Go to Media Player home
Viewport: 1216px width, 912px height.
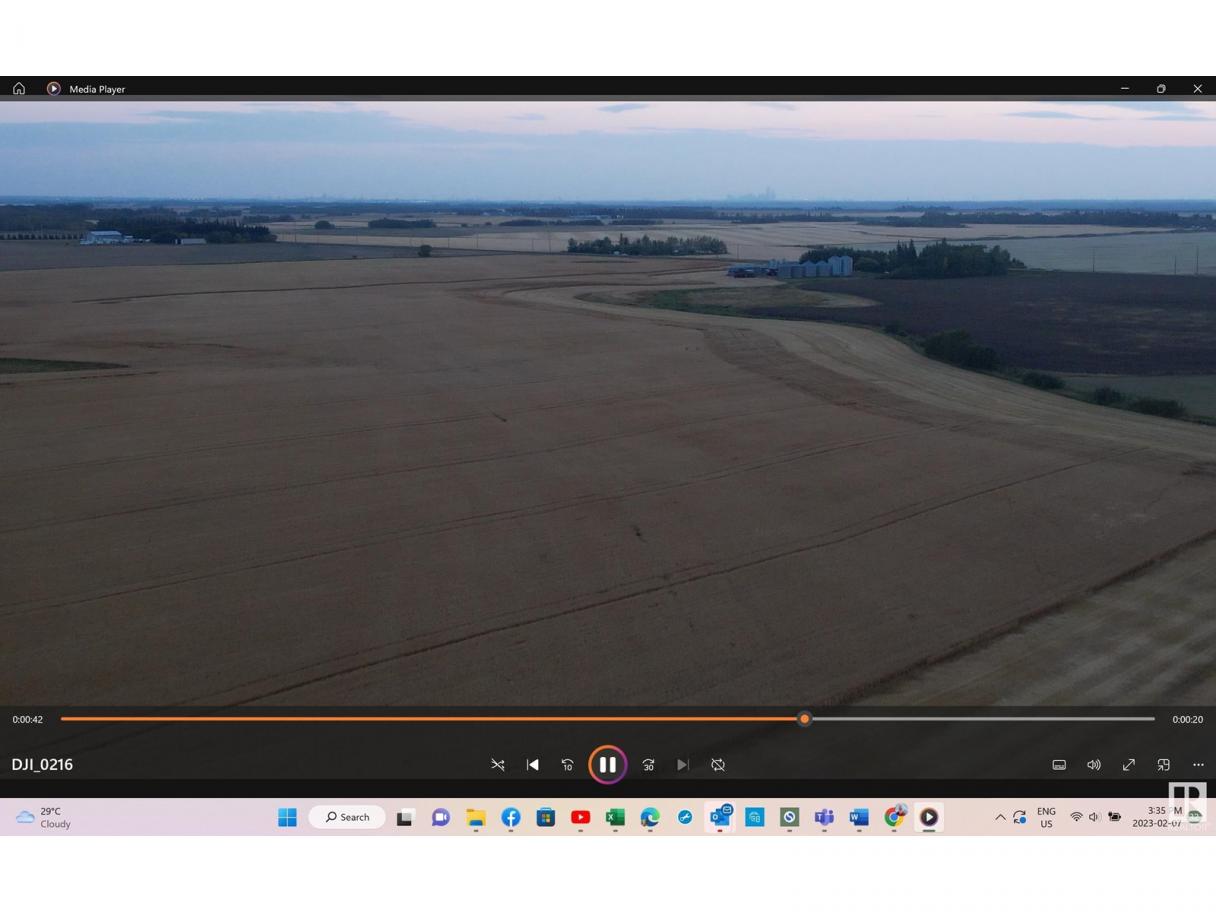[19, 89]
